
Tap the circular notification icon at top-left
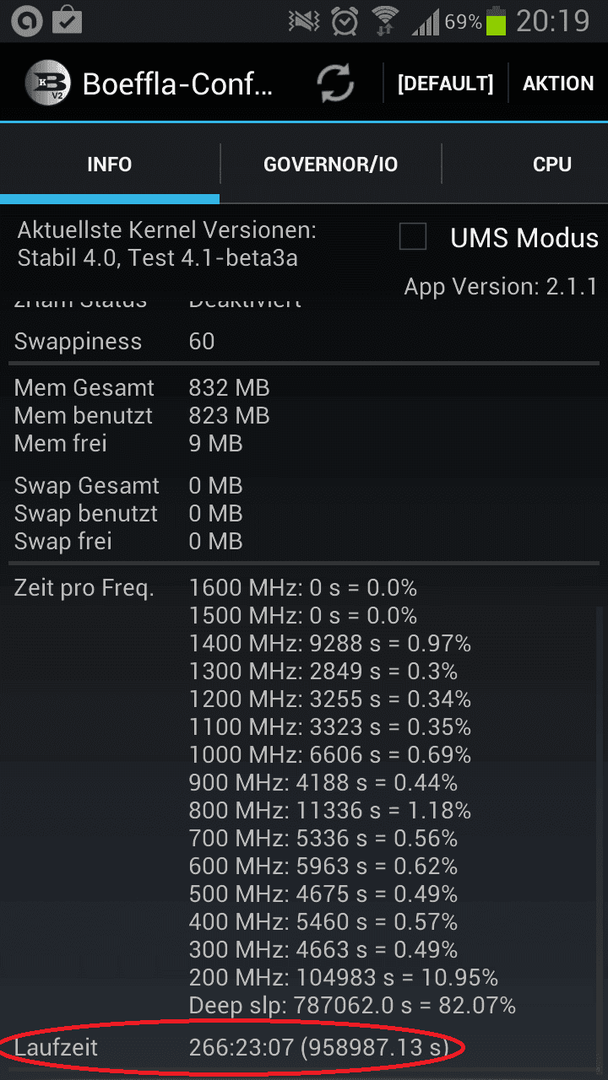23,21
